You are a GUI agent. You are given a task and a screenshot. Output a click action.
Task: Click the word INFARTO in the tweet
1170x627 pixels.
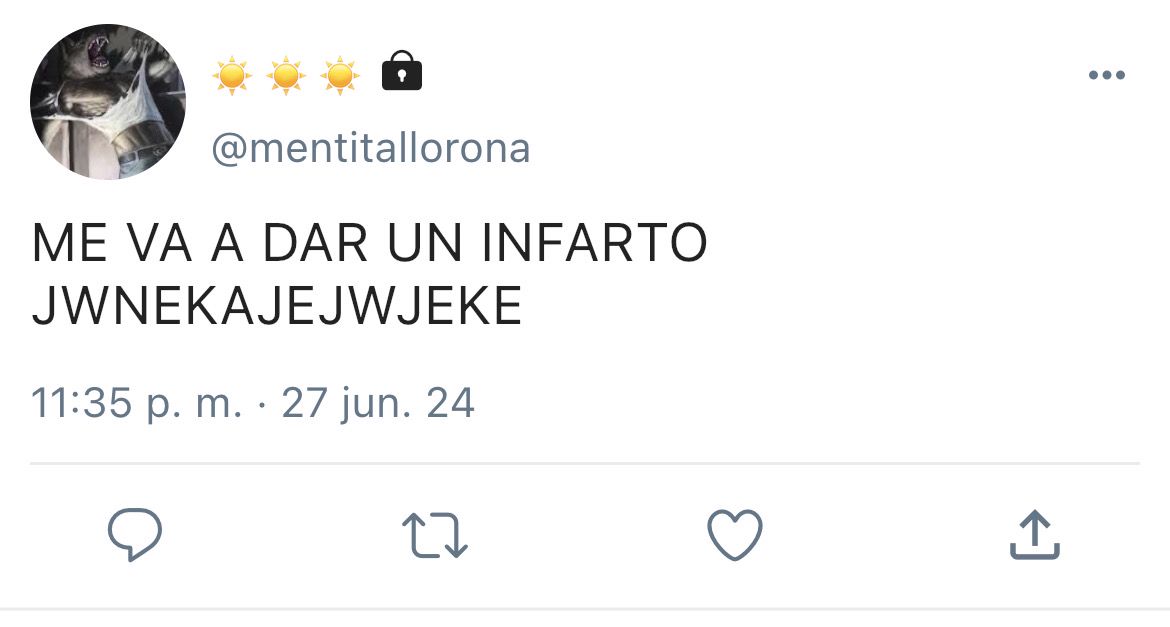pos(595,243)
